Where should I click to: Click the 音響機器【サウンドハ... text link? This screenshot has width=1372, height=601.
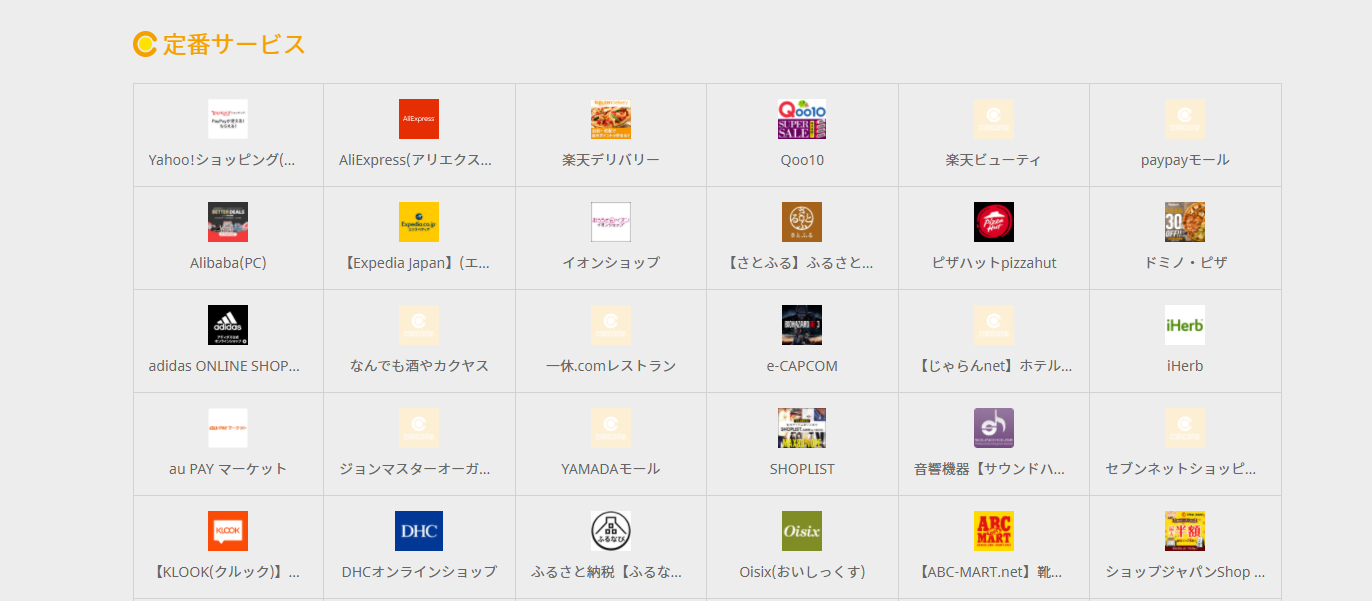[990, 469]
